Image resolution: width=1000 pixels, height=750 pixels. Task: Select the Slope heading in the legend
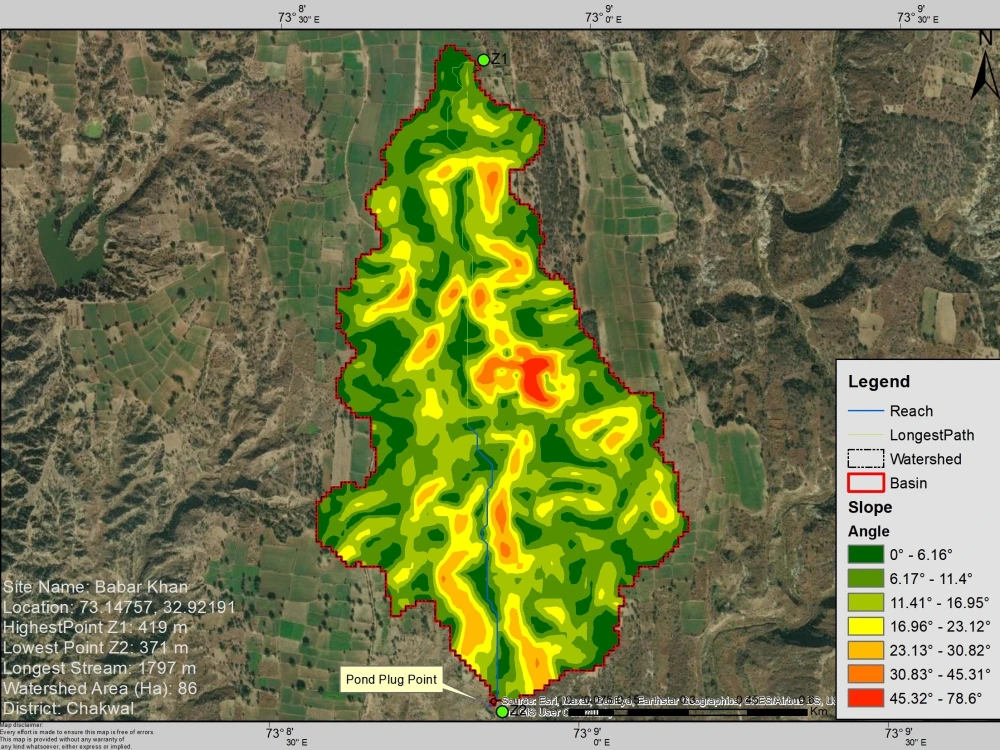point(868,506)
